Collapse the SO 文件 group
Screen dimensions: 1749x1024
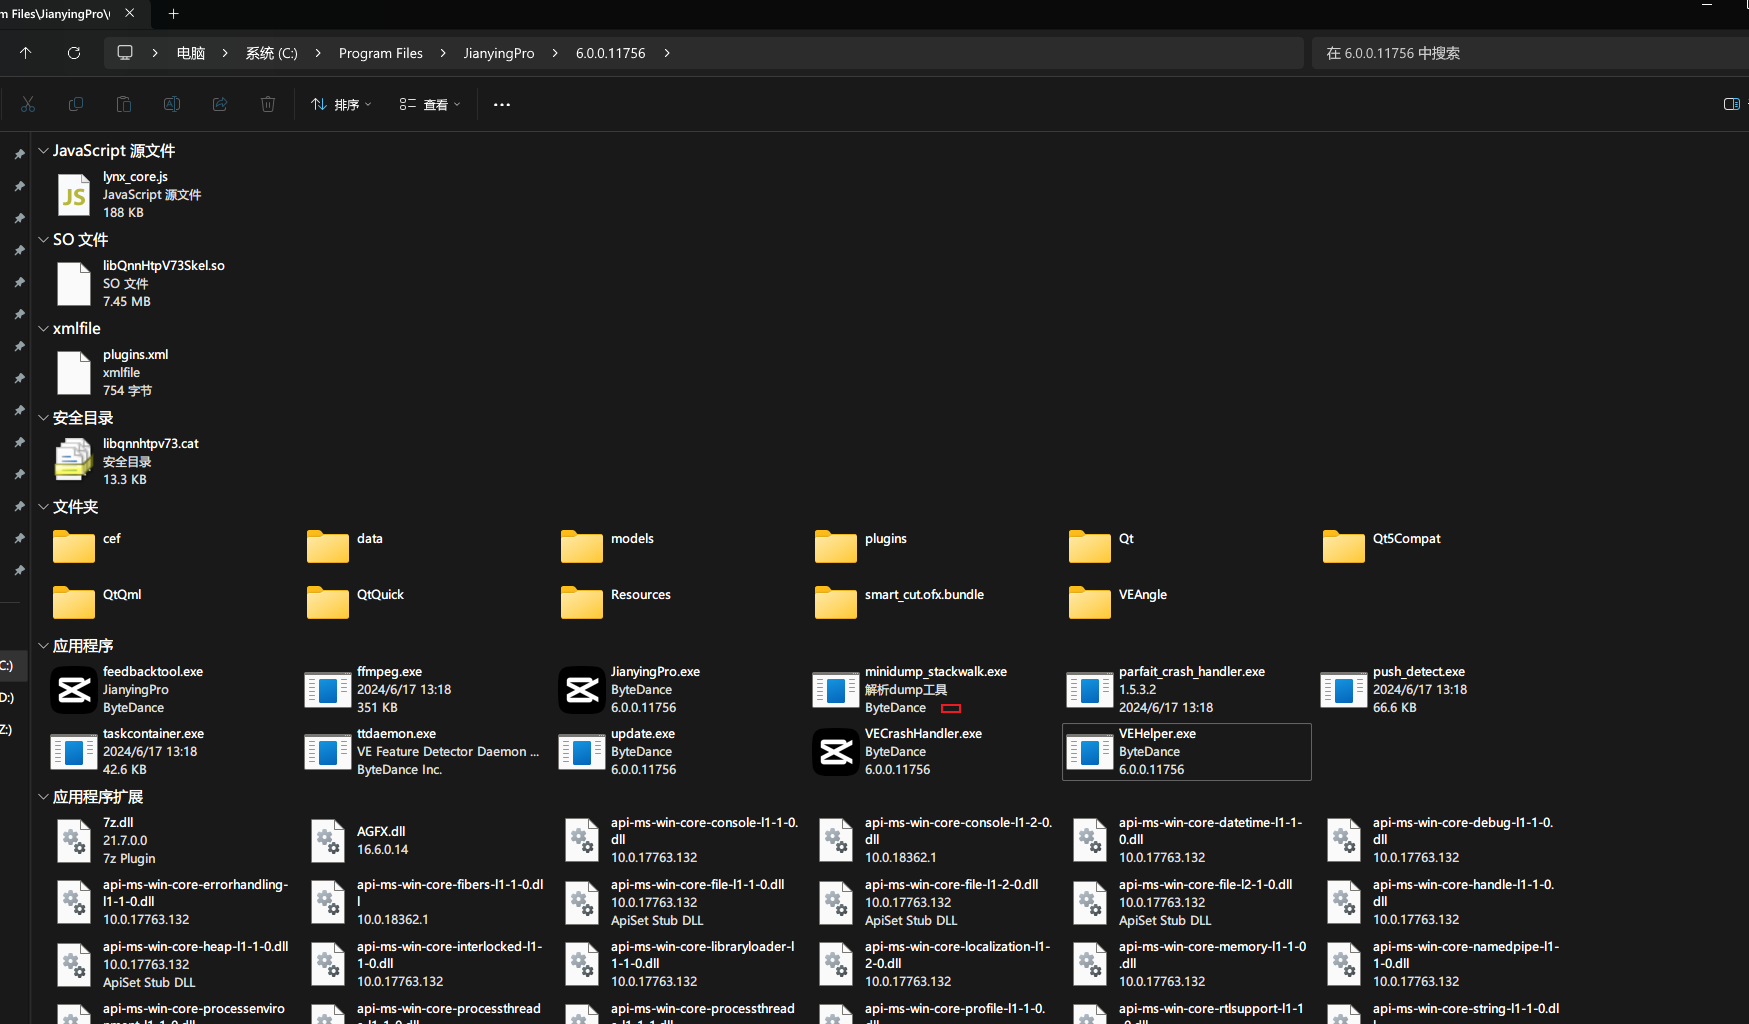click(43, 240)
